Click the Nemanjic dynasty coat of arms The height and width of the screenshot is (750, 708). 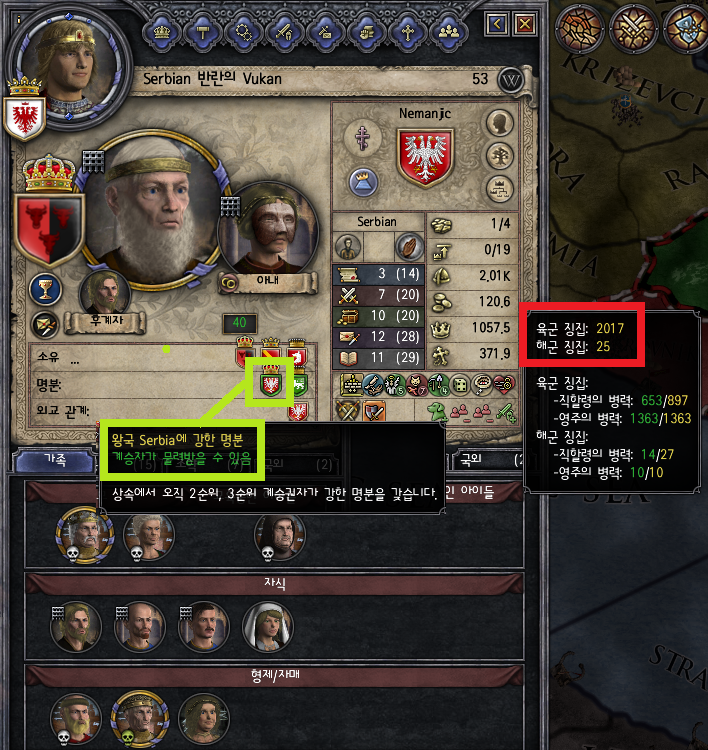click(425, 156)
